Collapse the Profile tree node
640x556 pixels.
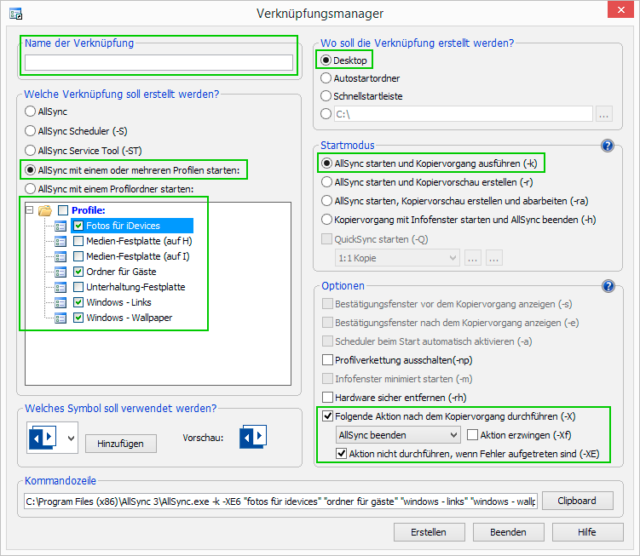click(29, 210)
